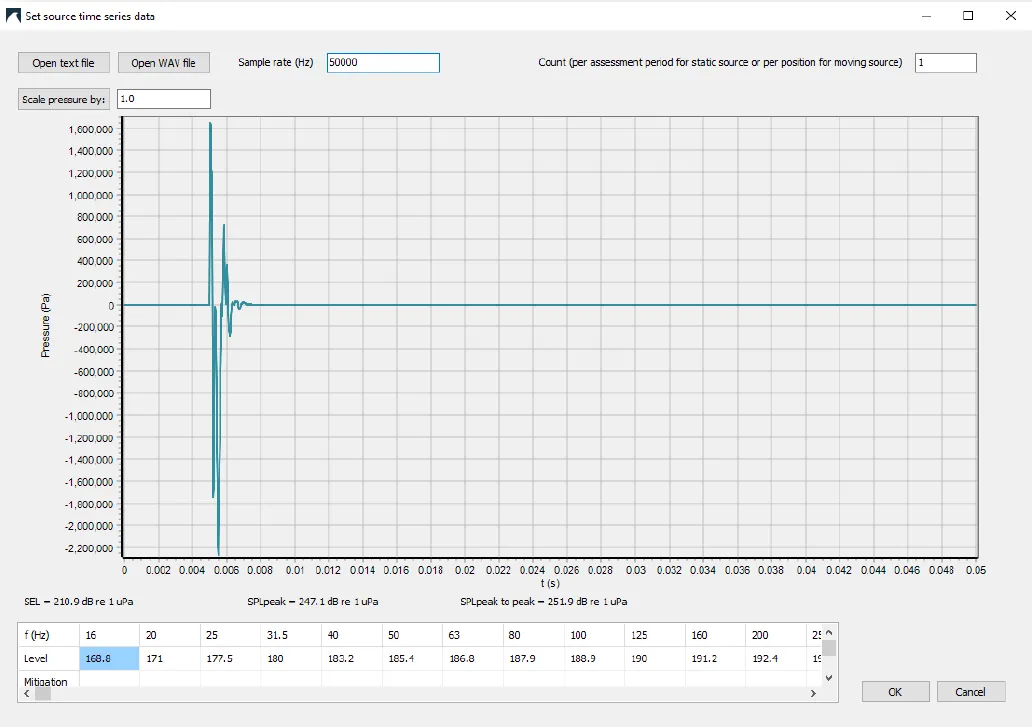This screenshot has height=727, width=1032.
Task: Click the Sample rate (Hz) field
Action: pyautogui.click(x=383, y=63)
